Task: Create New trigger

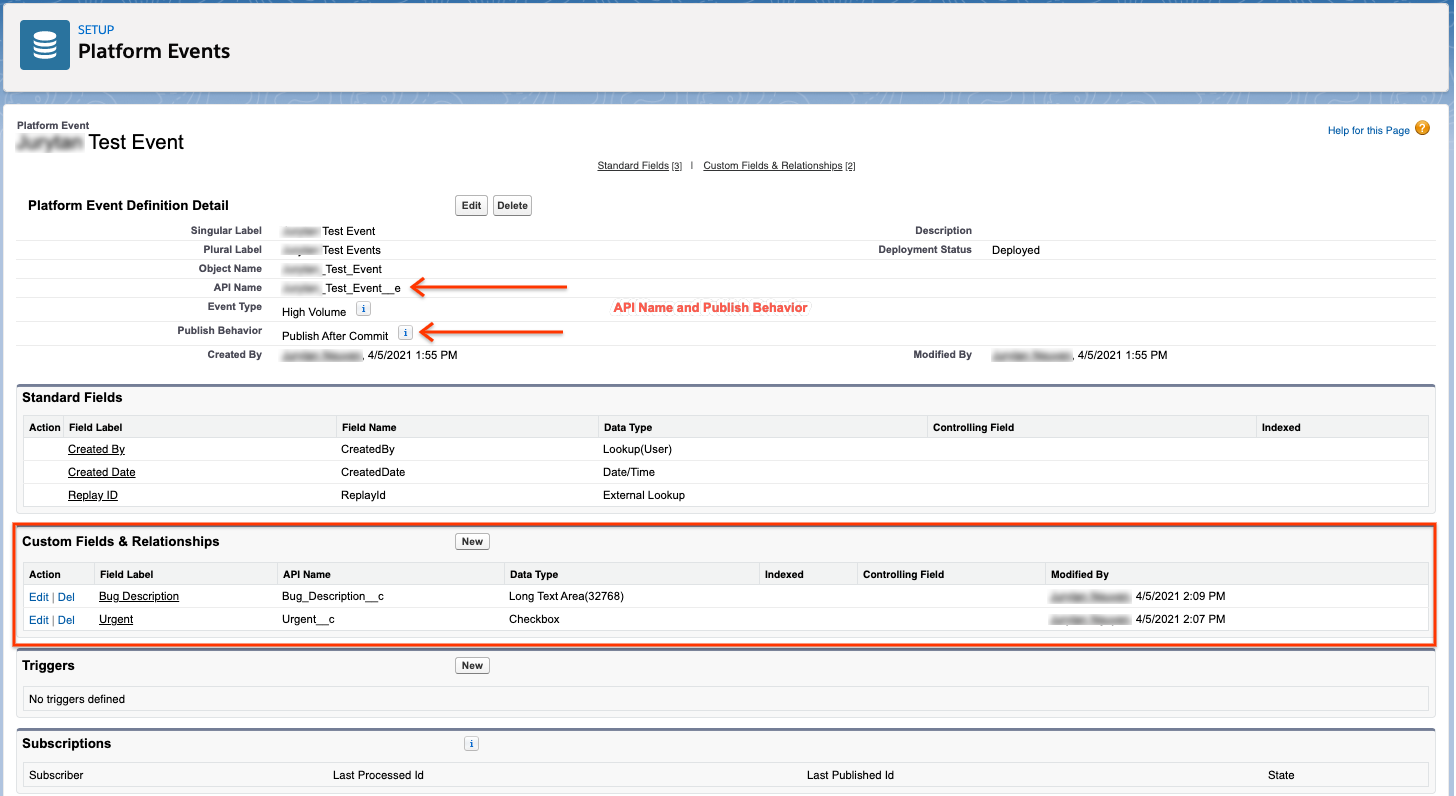Action: pyautogui.click(x=472, y=666)
